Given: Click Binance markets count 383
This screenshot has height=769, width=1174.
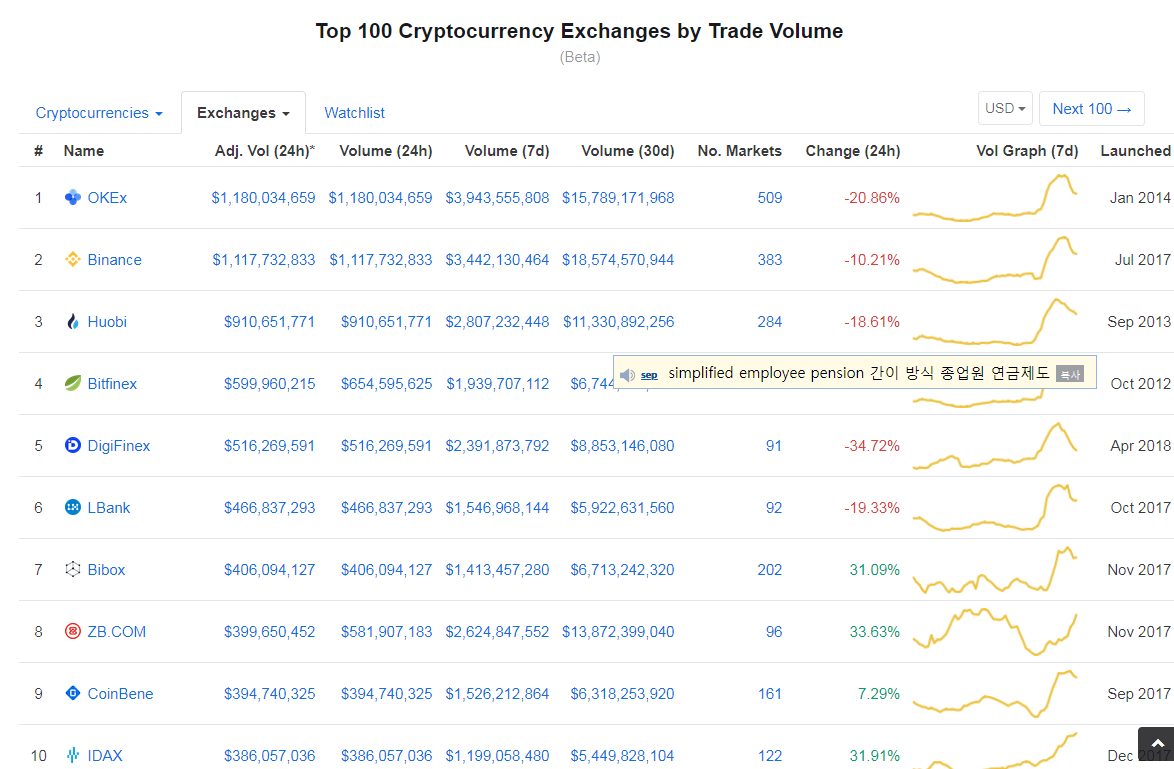Looking at the screenshot, I should (x=770, y=260).
